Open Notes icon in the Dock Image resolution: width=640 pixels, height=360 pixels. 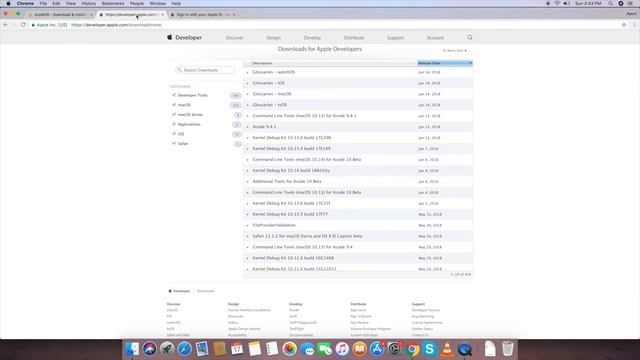[254, 349]
